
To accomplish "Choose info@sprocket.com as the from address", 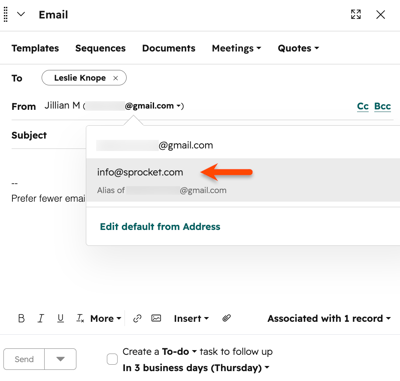I will [243, 180].
